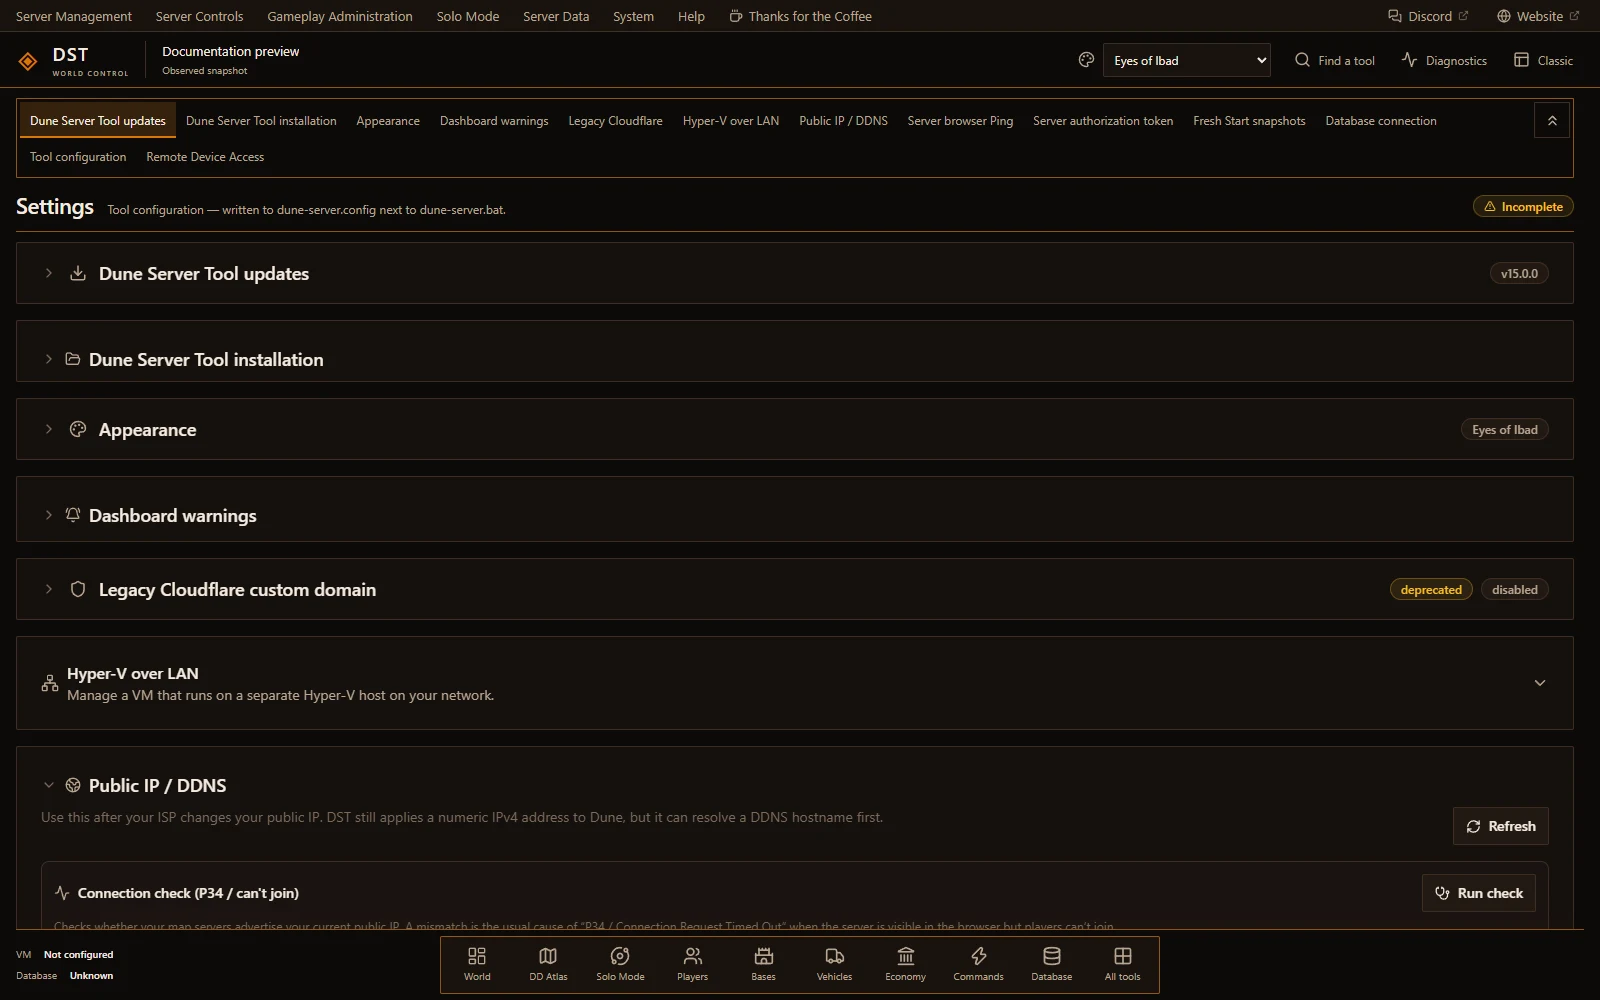1600x1000 pixels.
Task: Click the v15.0.0 version badge
Action: coord(1519,273)
